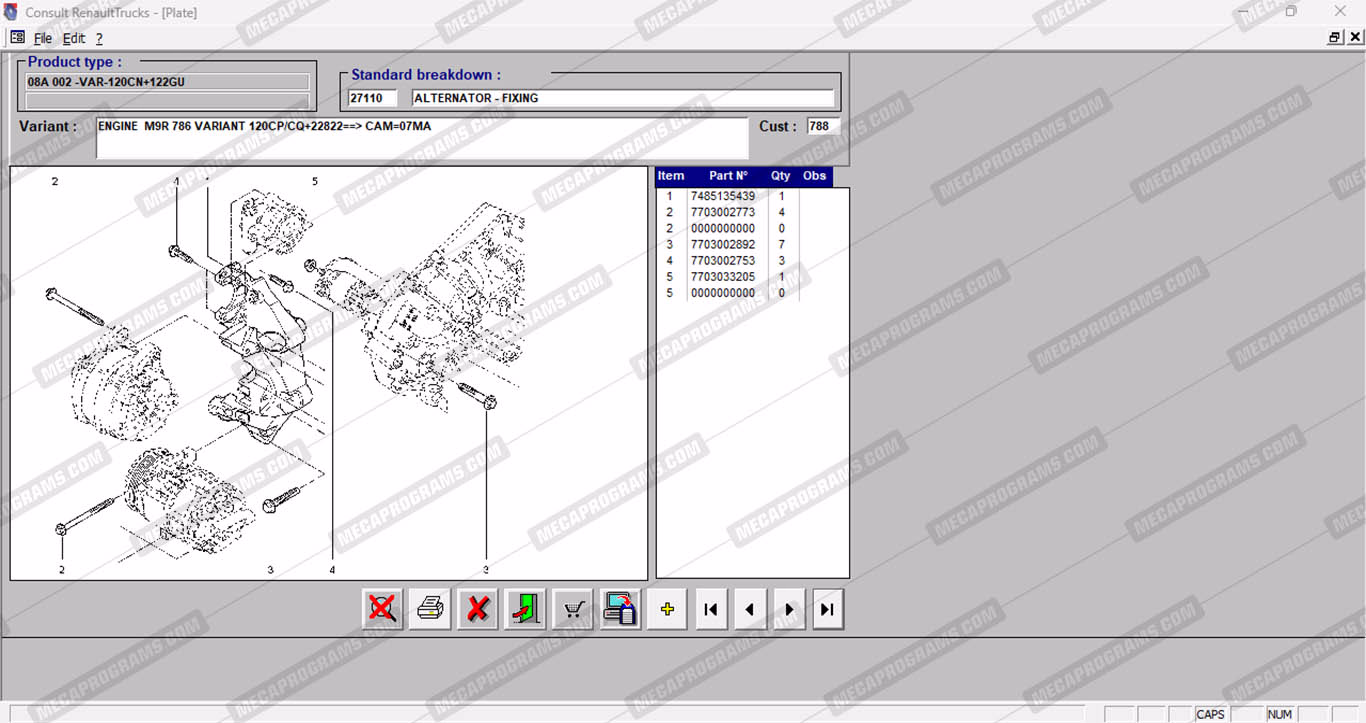Image resolution: width=1366 pixels, height=723 pixels.
Task: Exit via the green door icon
Action: point(525,609)
